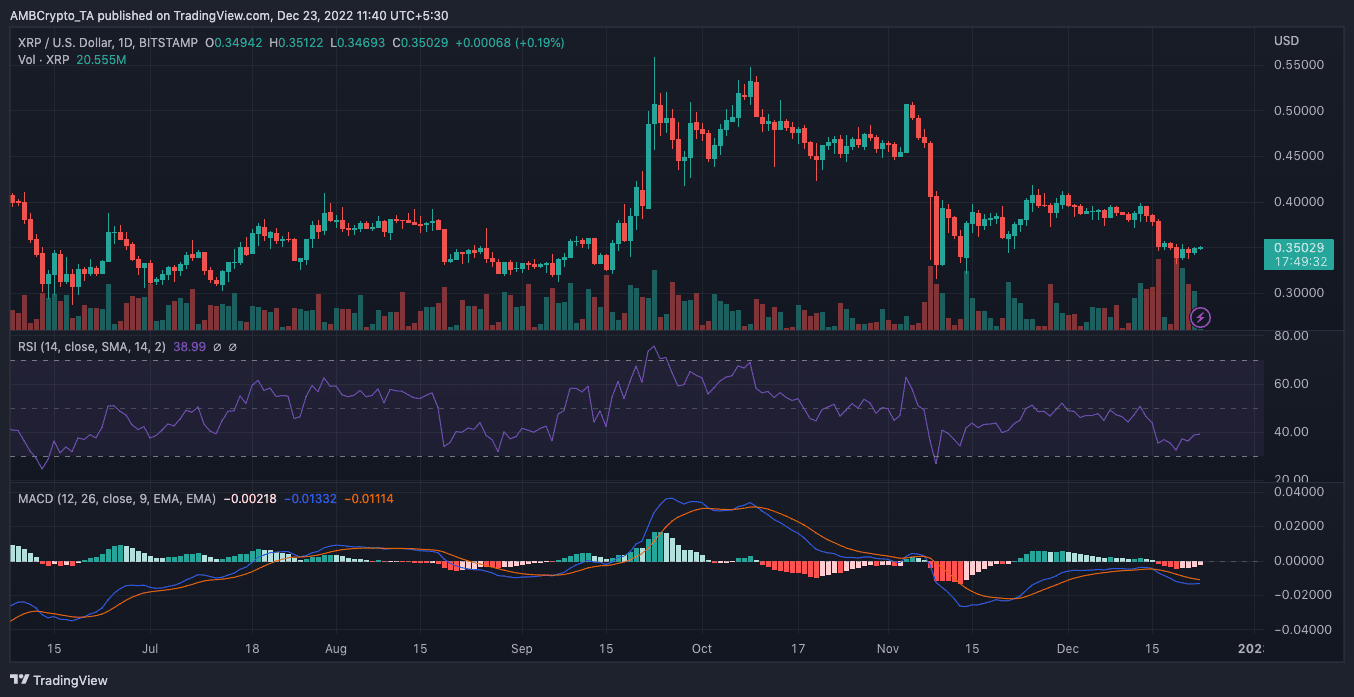Click the bar countdown 17:49:32
This screenshot has width=1354, height=697.
pos(1300,261)
